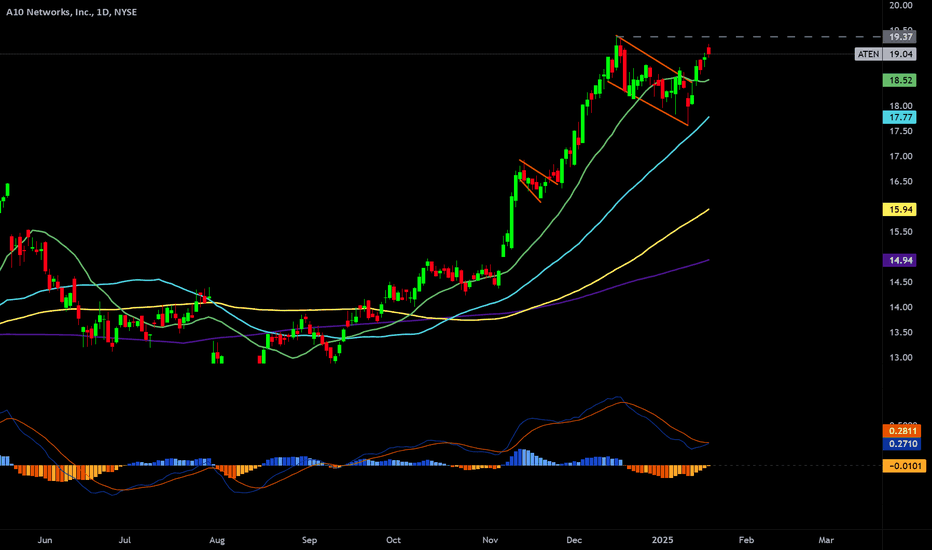Click the Dec label on time axis
The width and height of the screenshot is (932, 550).
574,540
